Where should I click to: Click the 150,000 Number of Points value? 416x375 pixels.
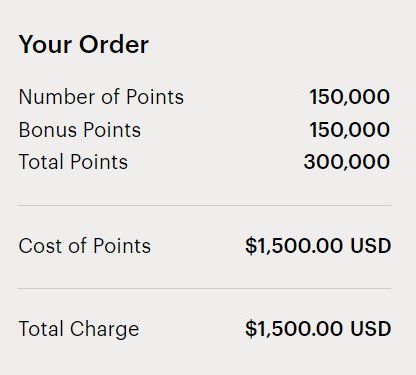click(350, 97)
